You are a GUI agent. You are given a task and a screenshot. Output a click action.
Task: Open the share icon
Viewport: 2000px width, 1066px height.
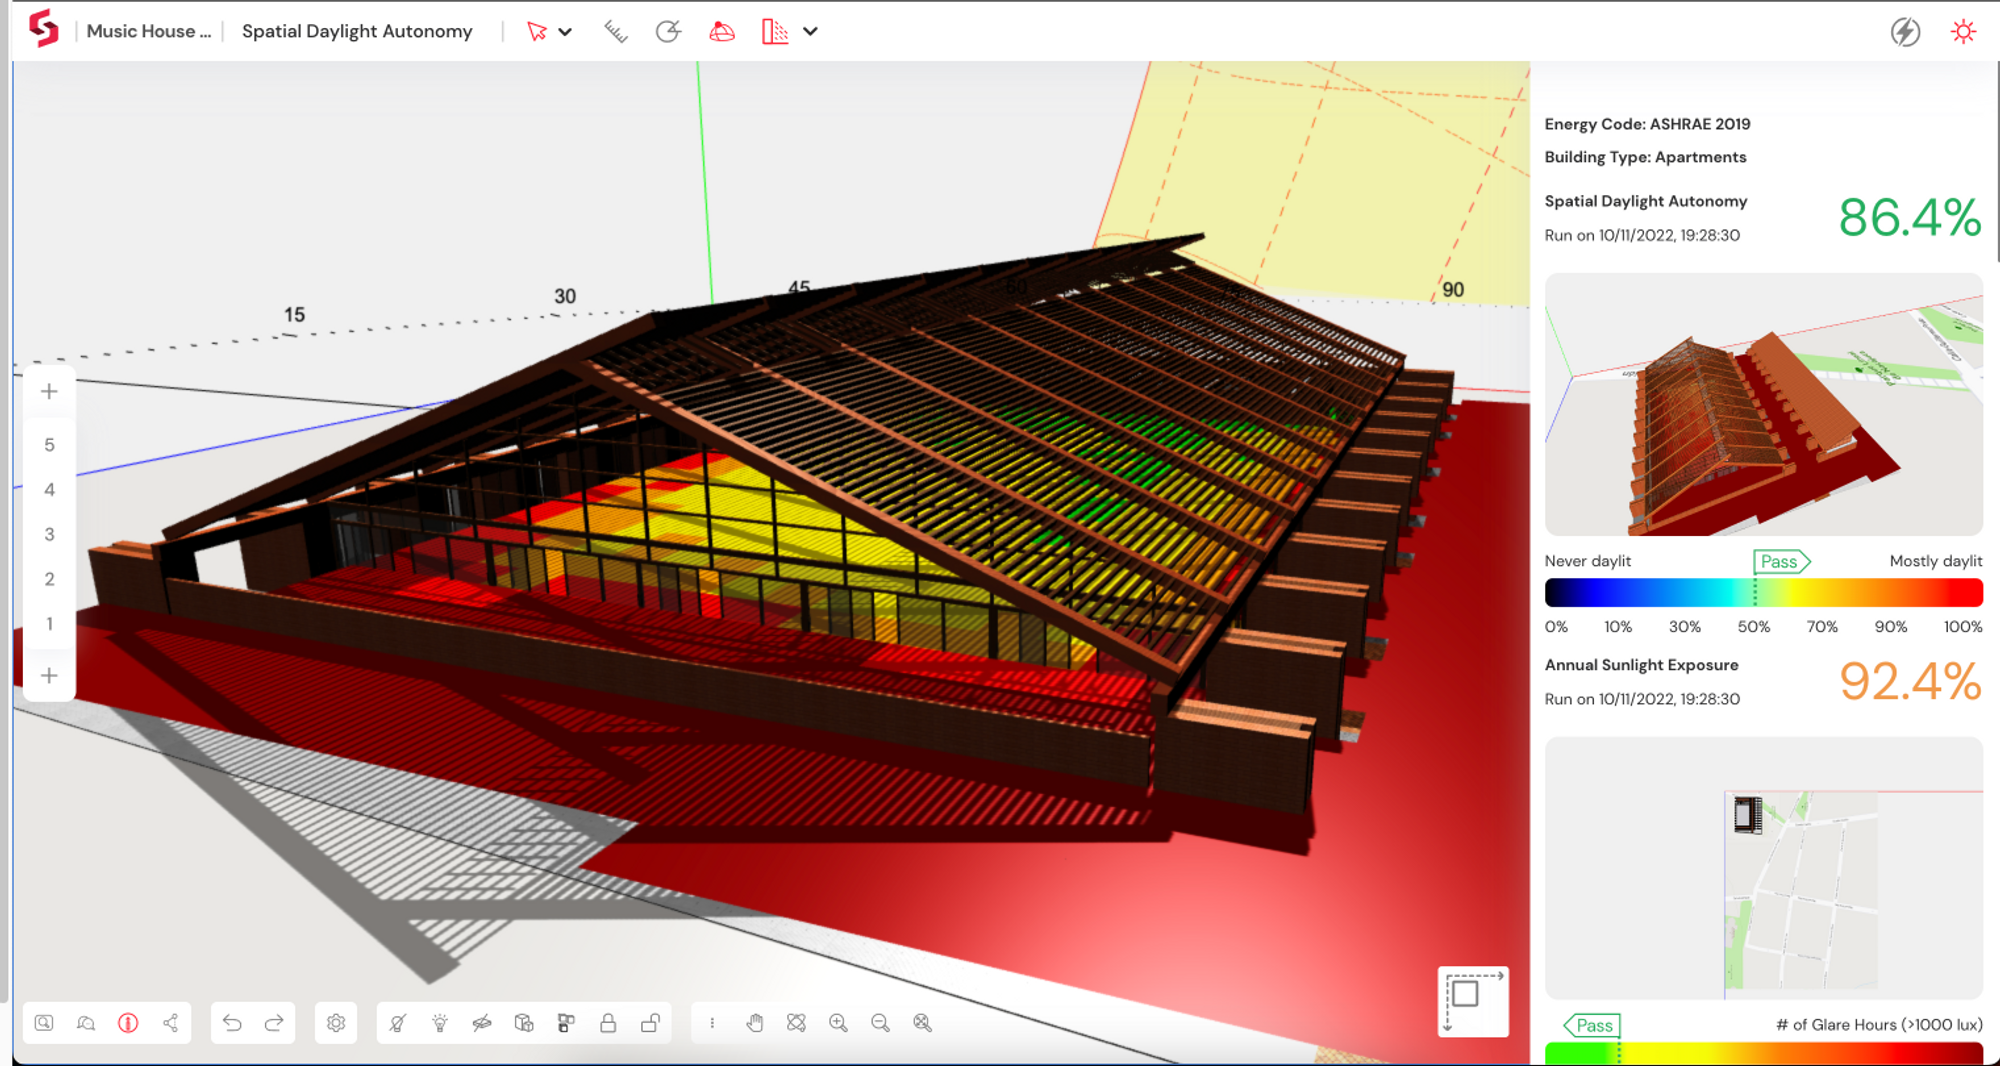coord(170,1023)
